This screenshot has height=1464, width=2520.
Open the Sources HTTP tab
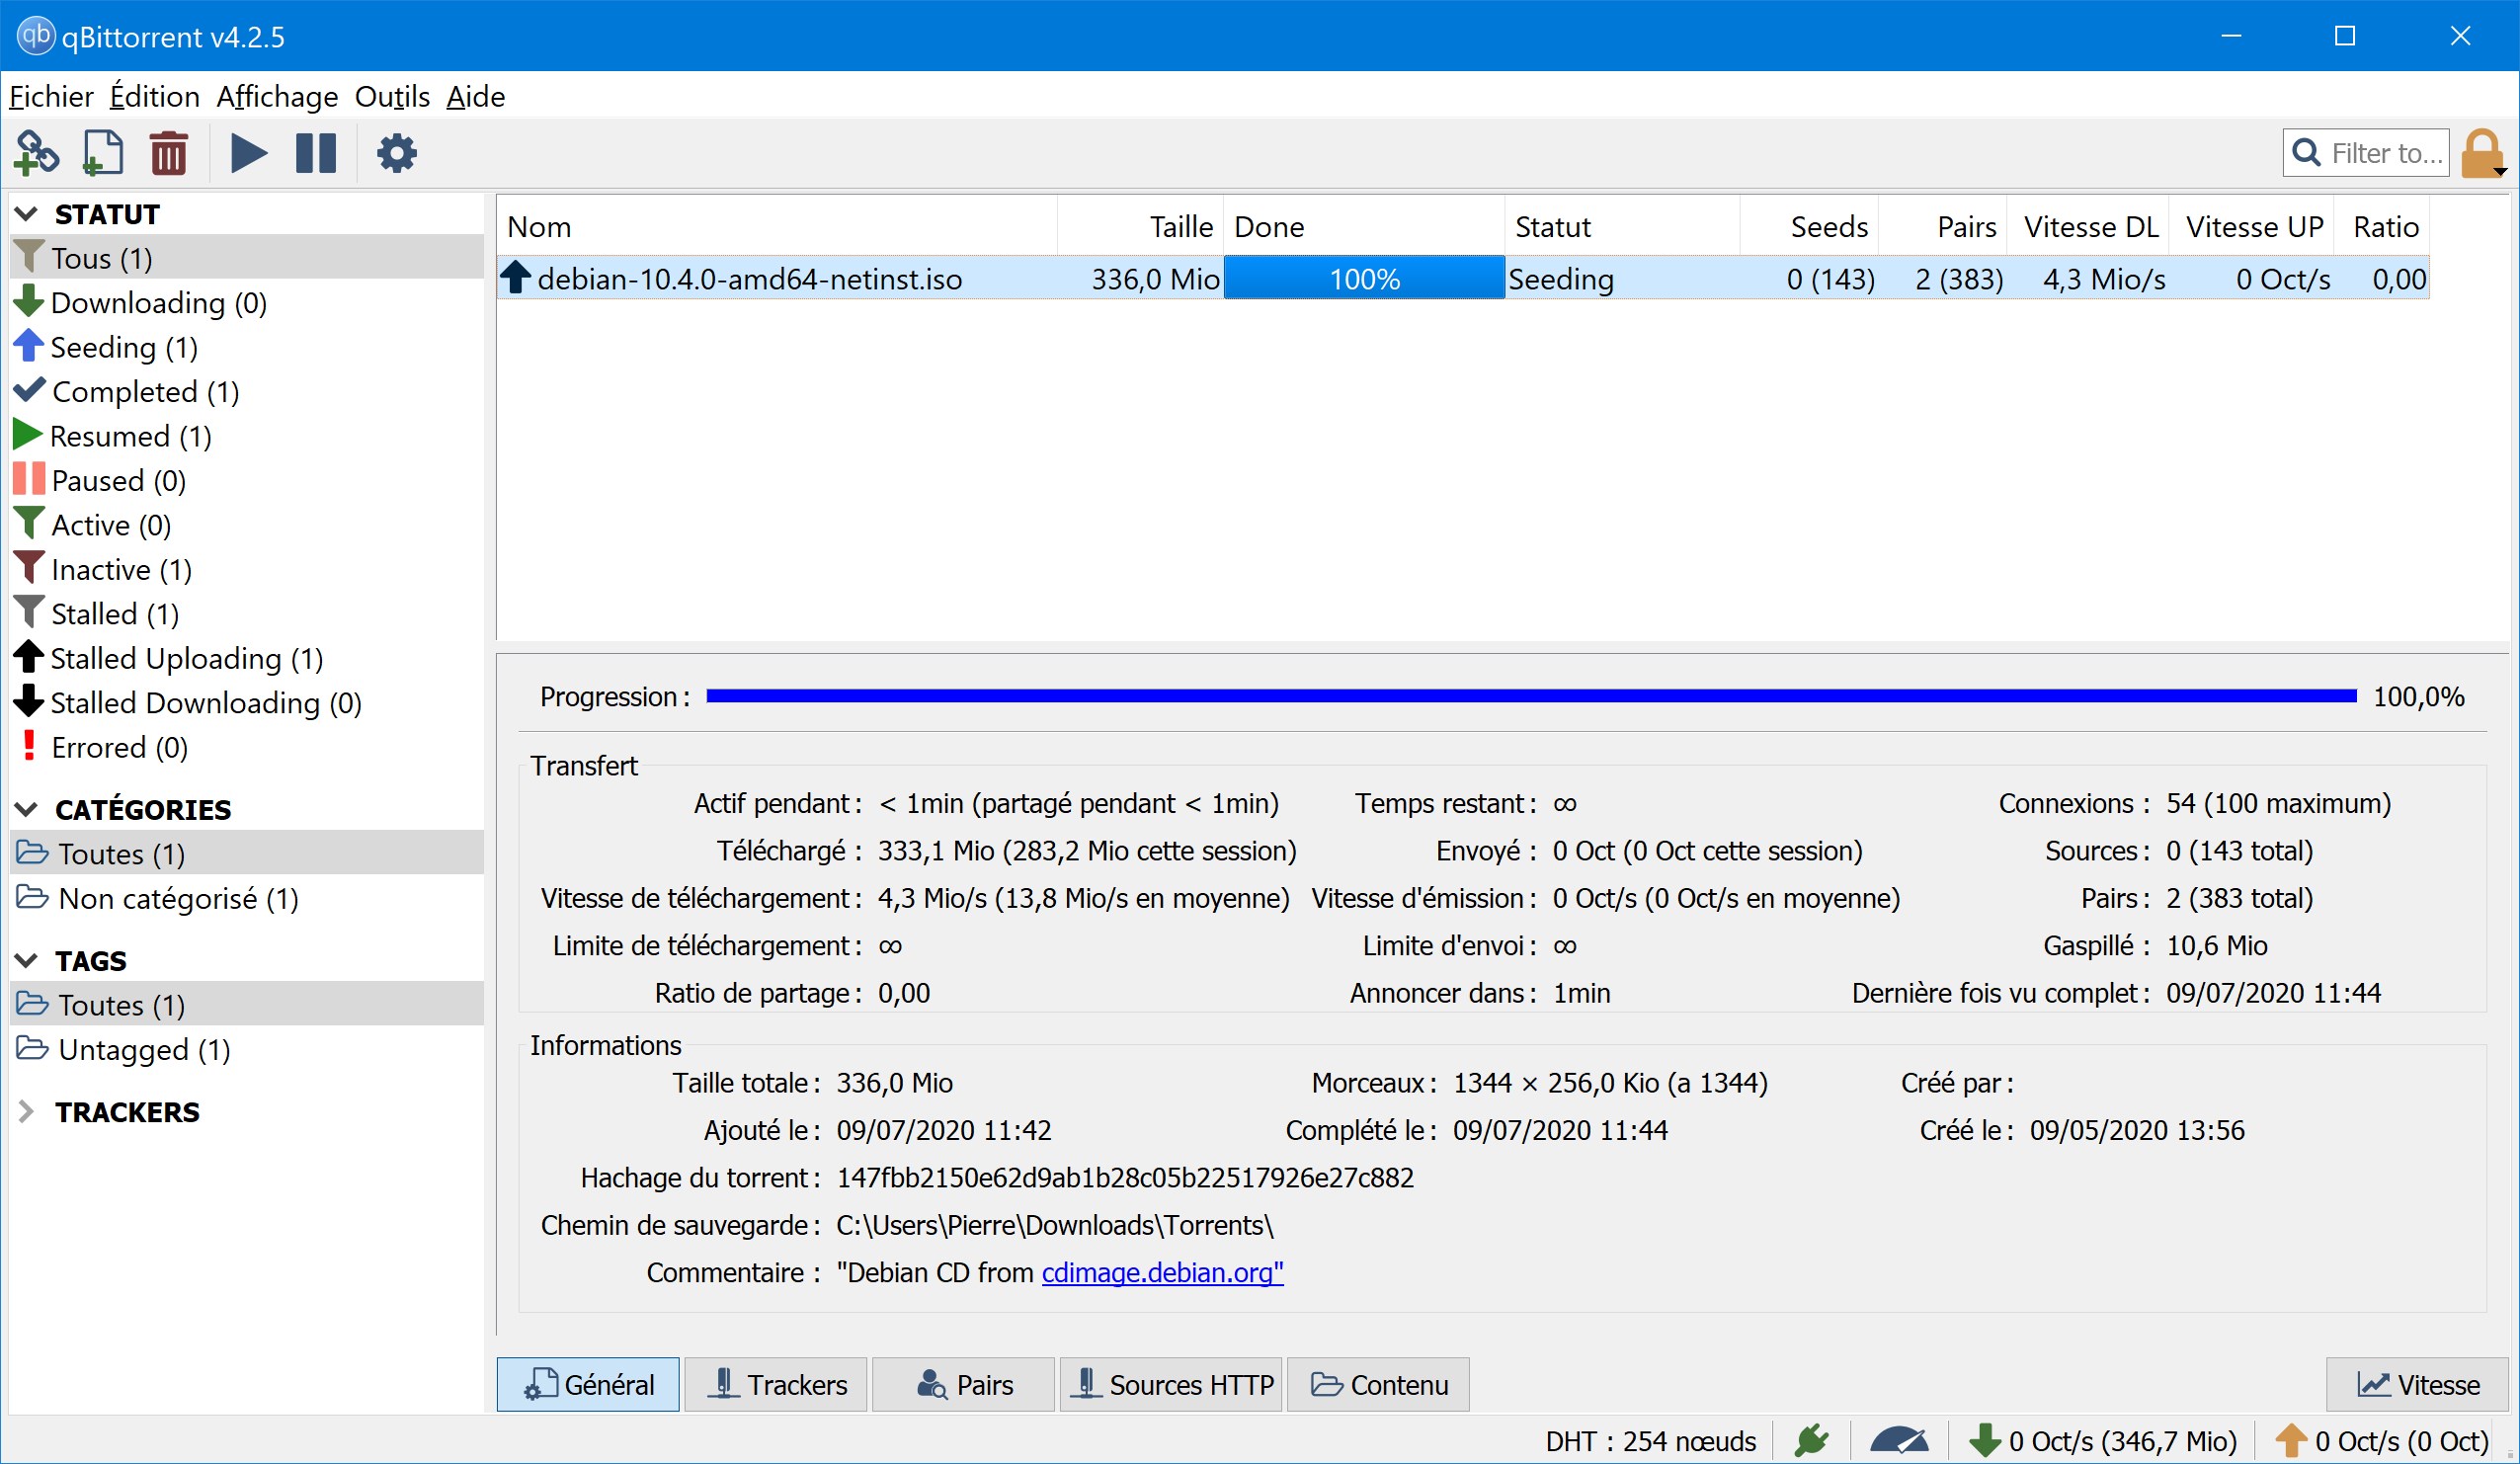click(1171, 1384)
